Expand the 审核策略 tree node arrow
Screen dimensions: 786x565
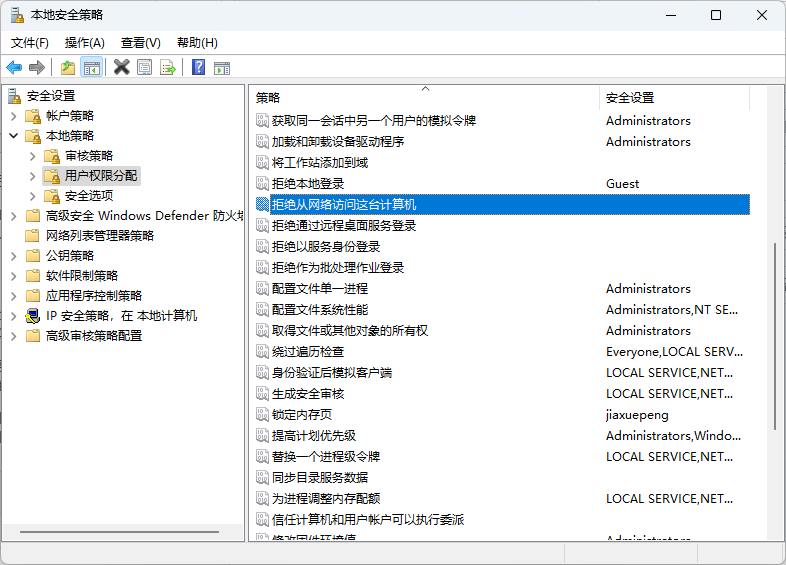[33, 156]
